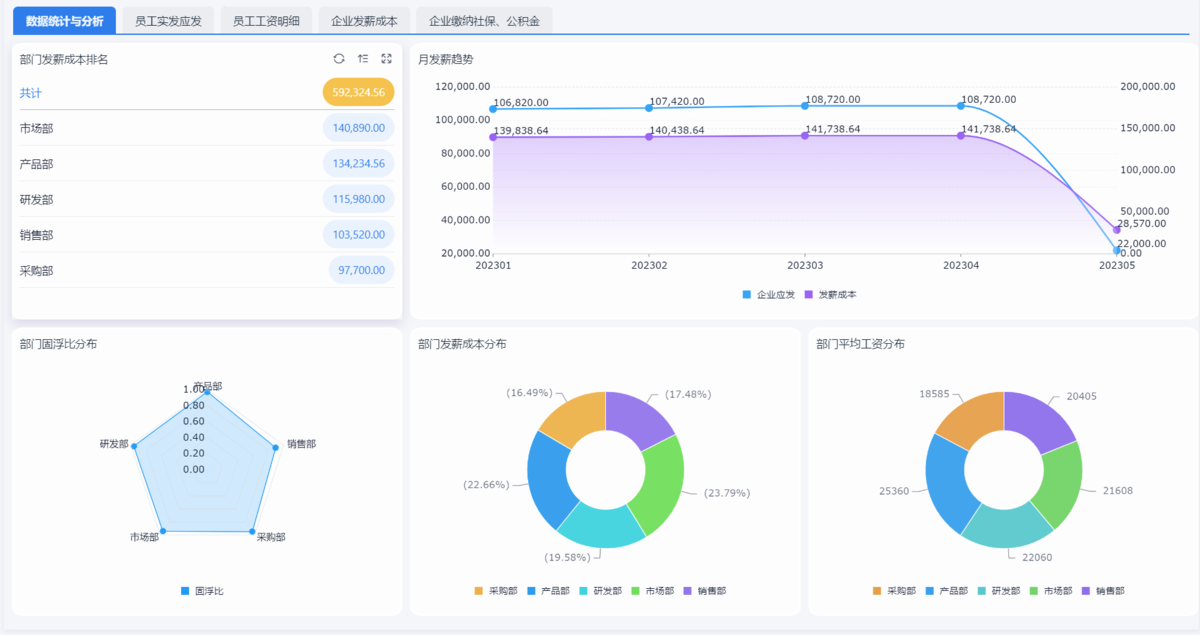Image resolution: width=1200 pixels, height=635 pixels.
Task: Toggle 固浮比 legend in radar chart
Action: pyautogui.click(x=202, y=591)
